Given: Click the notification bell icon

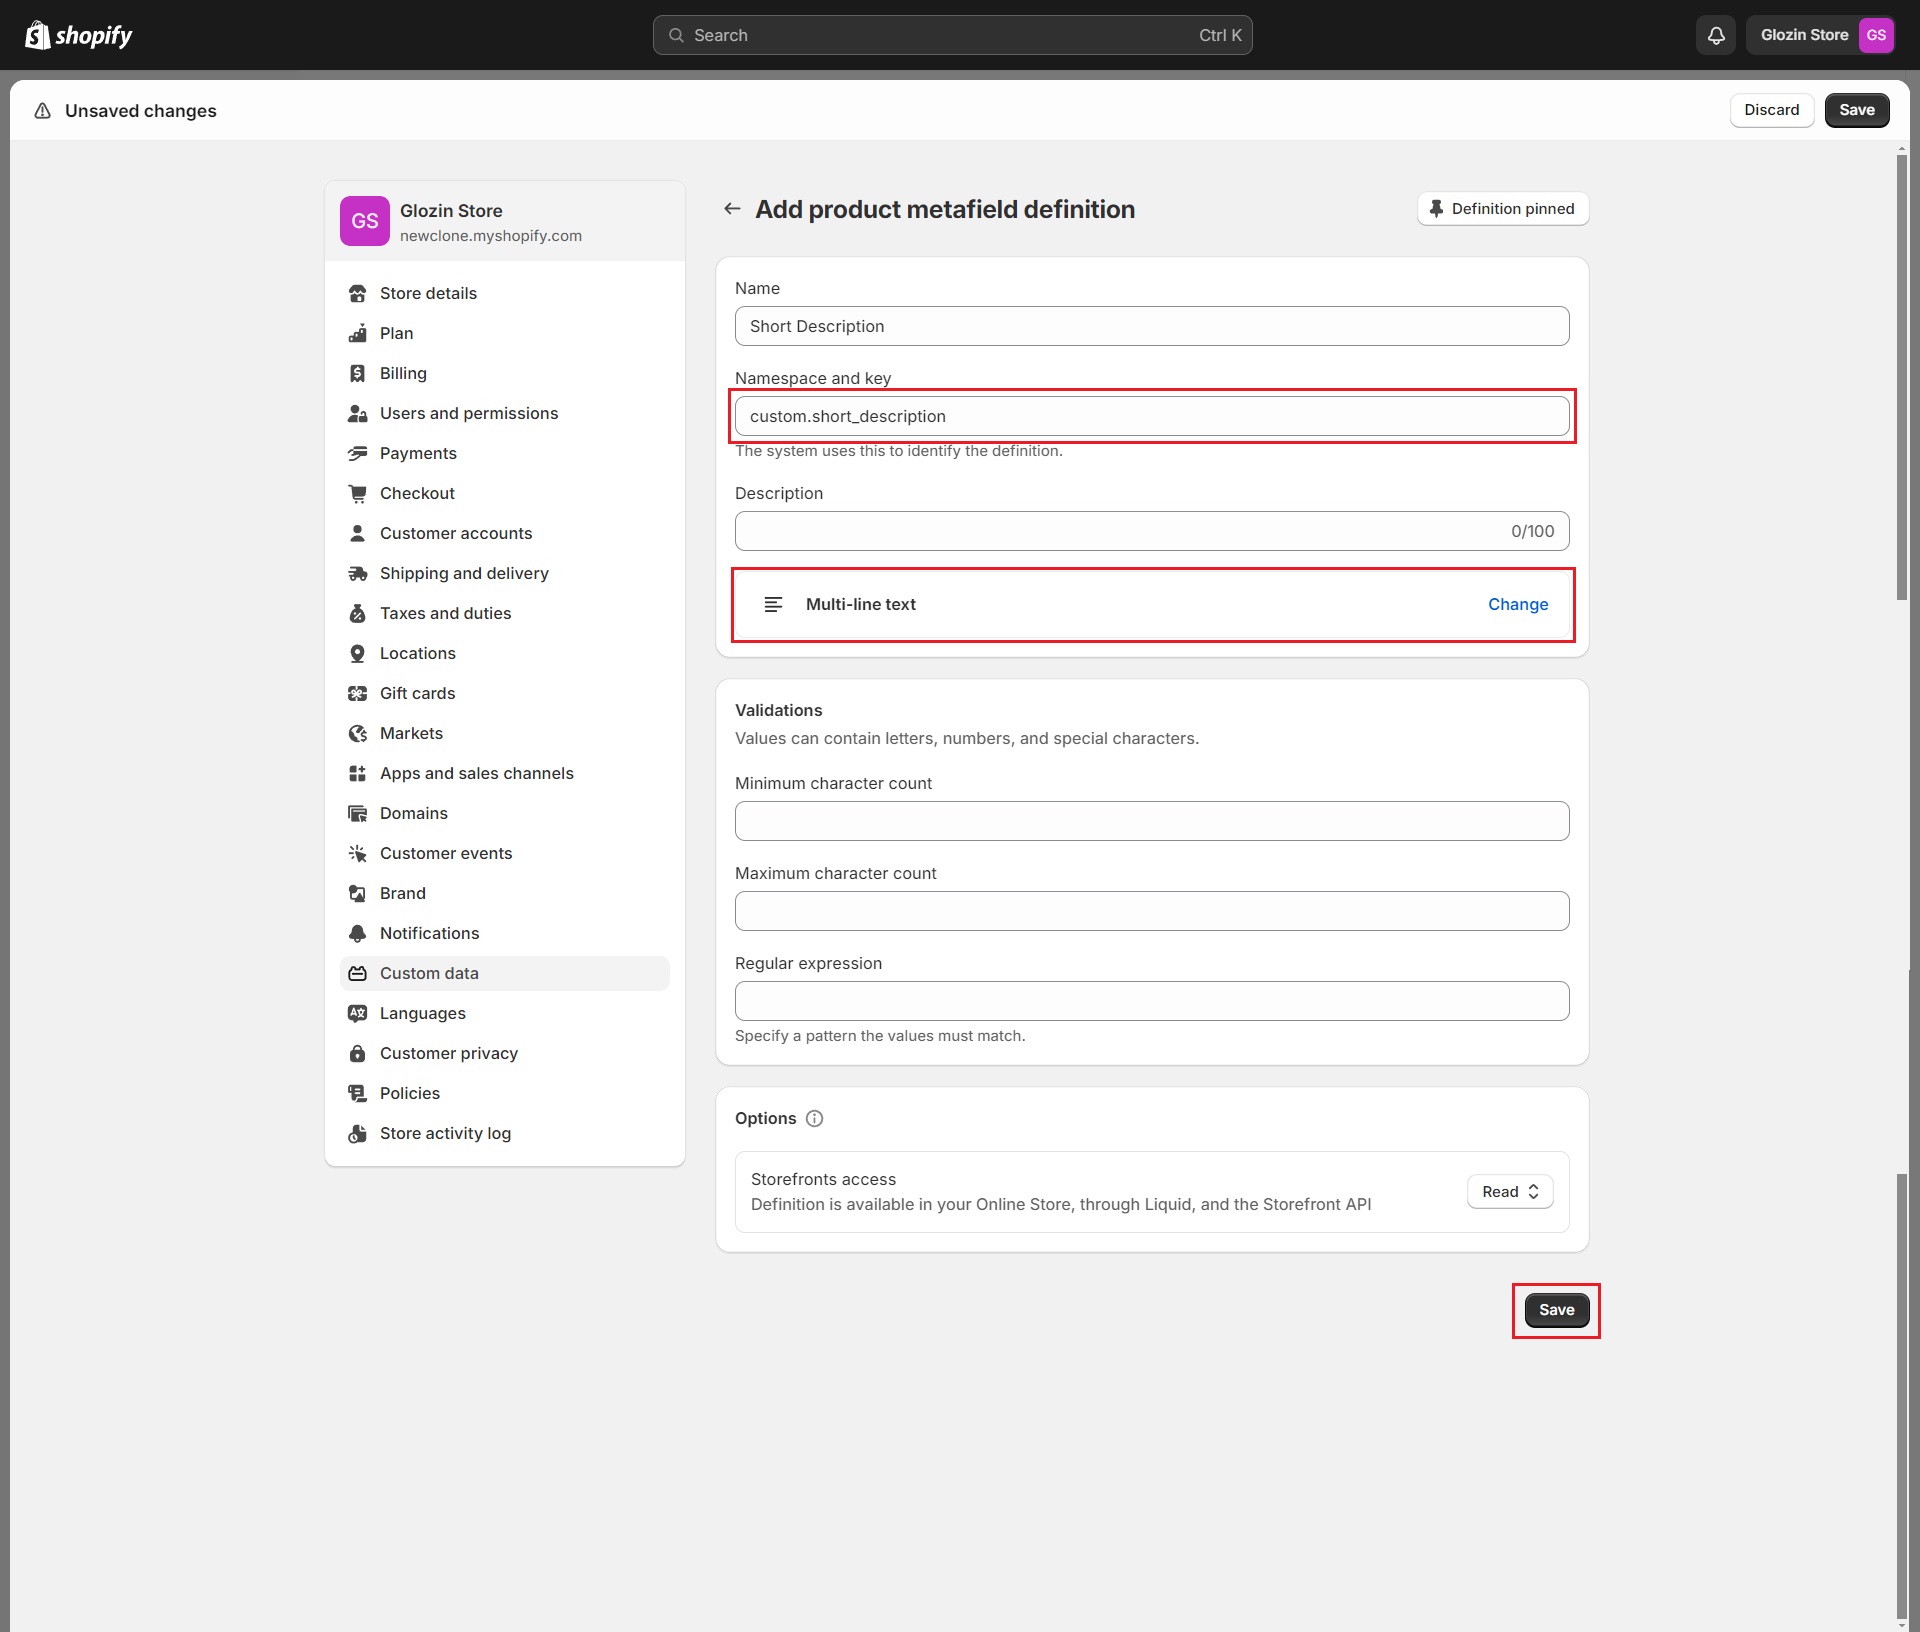Looking at the screenshot, I should (x=1716, y=35).
